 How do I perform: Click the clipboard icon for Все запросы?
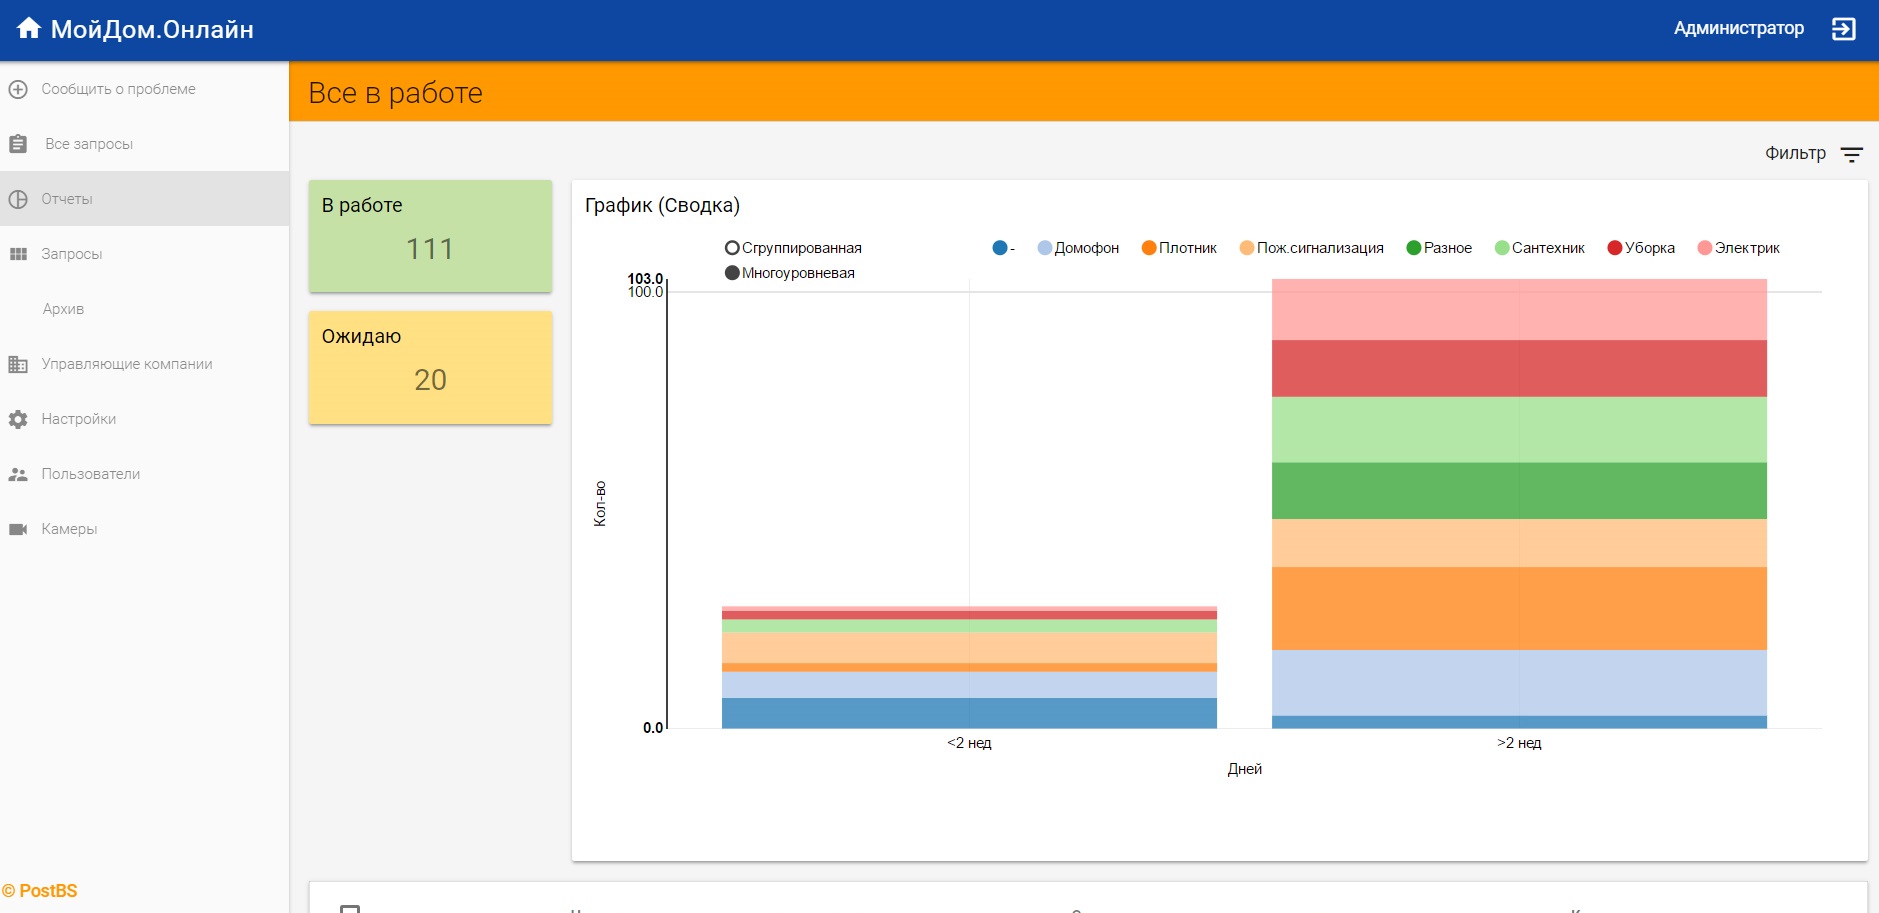tap(18, 144)
